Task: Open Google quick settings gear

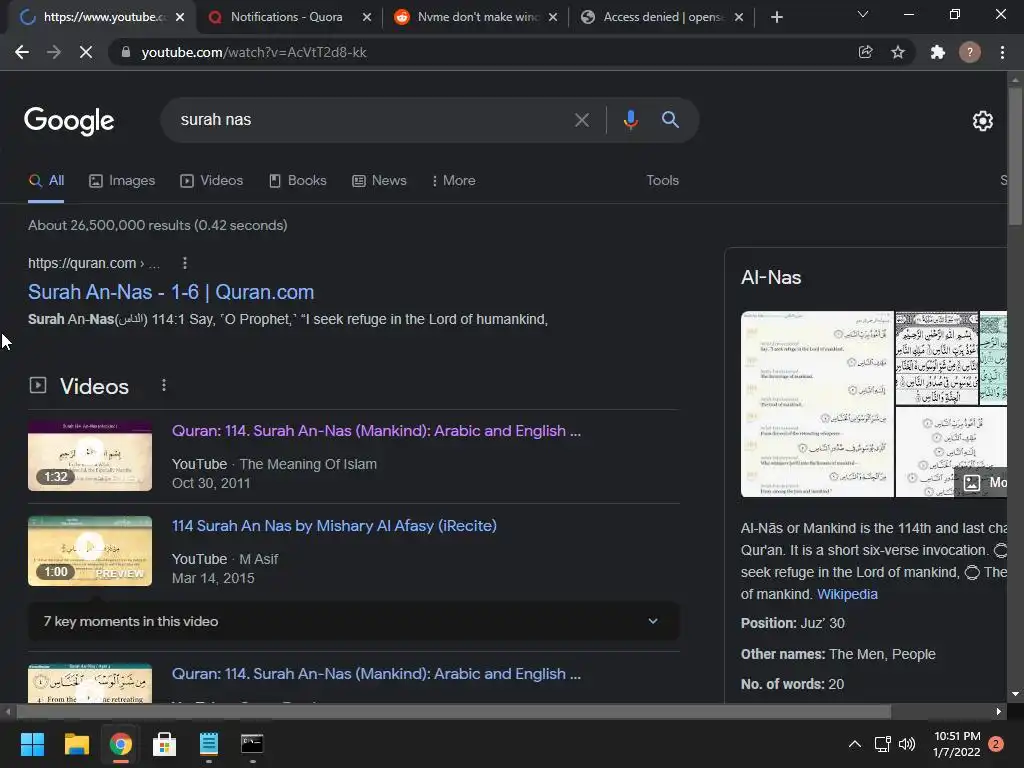Action: pyautogui.click(x=983, y=121)
